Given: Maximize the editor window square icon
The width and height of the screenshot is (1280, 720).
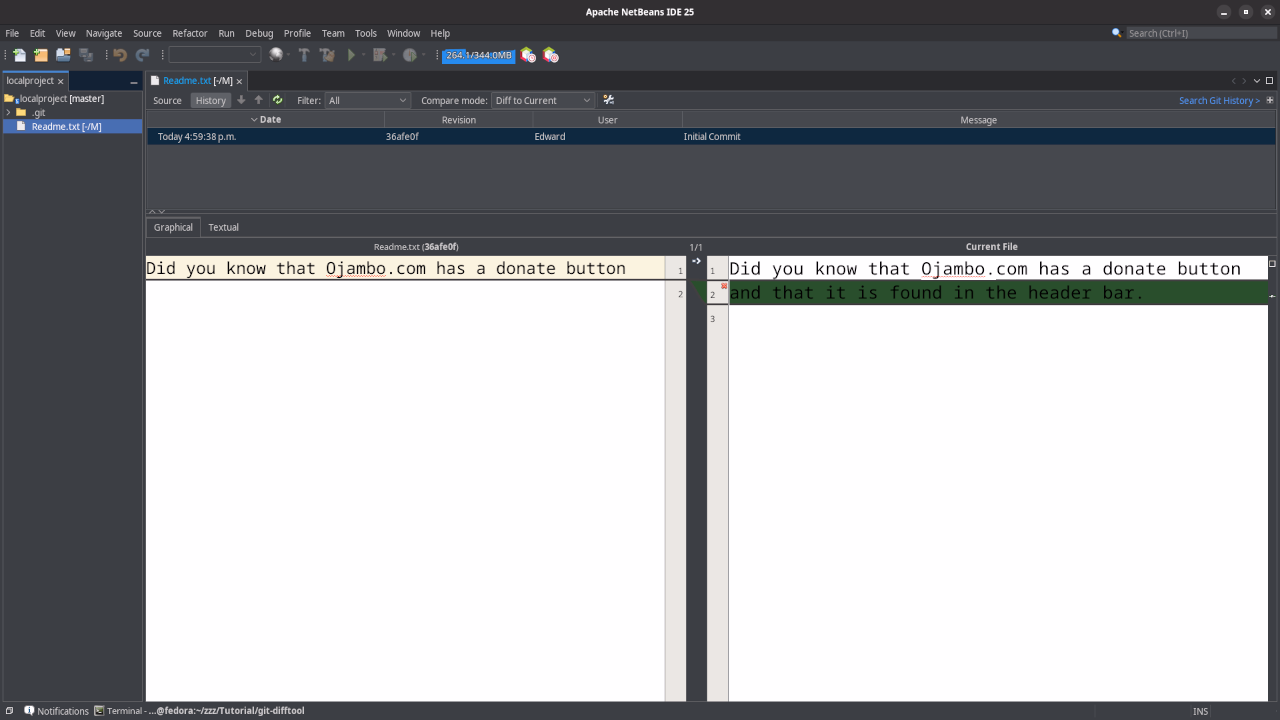Looking at the screenshot, I should (x=1270, y=81).
